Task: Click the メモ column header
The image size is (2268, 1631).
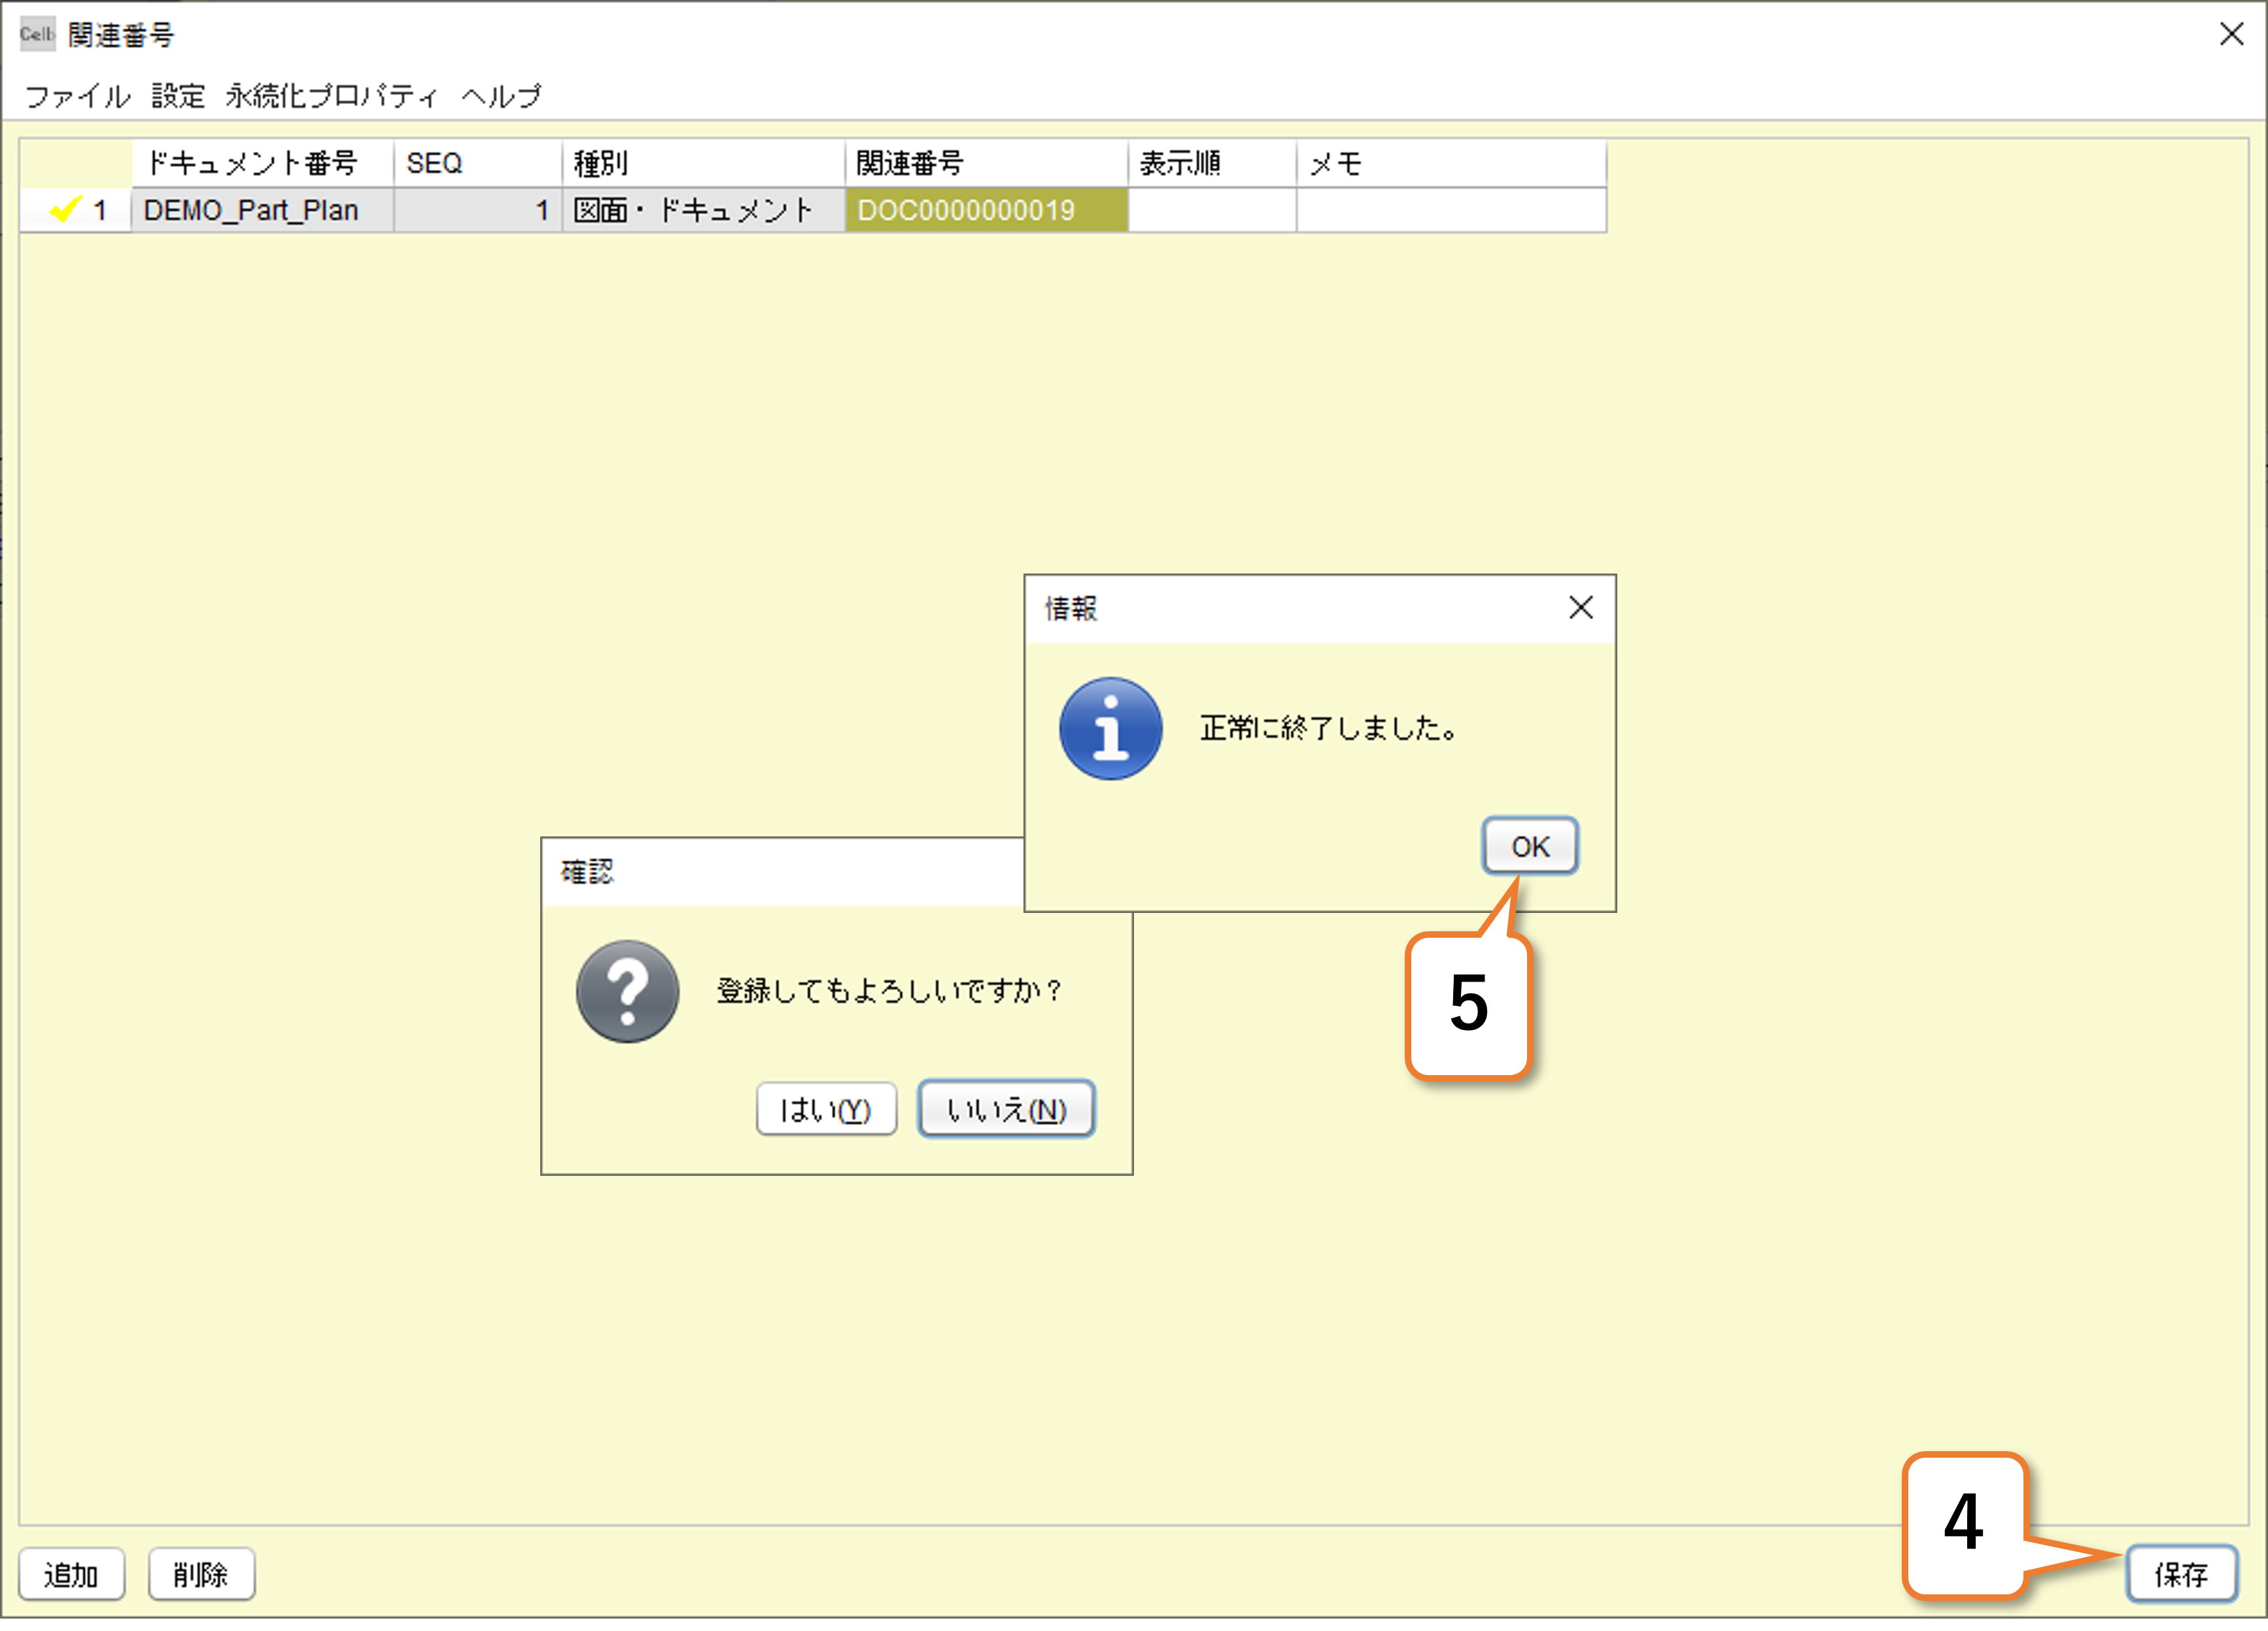Action: coord(1452,163)
